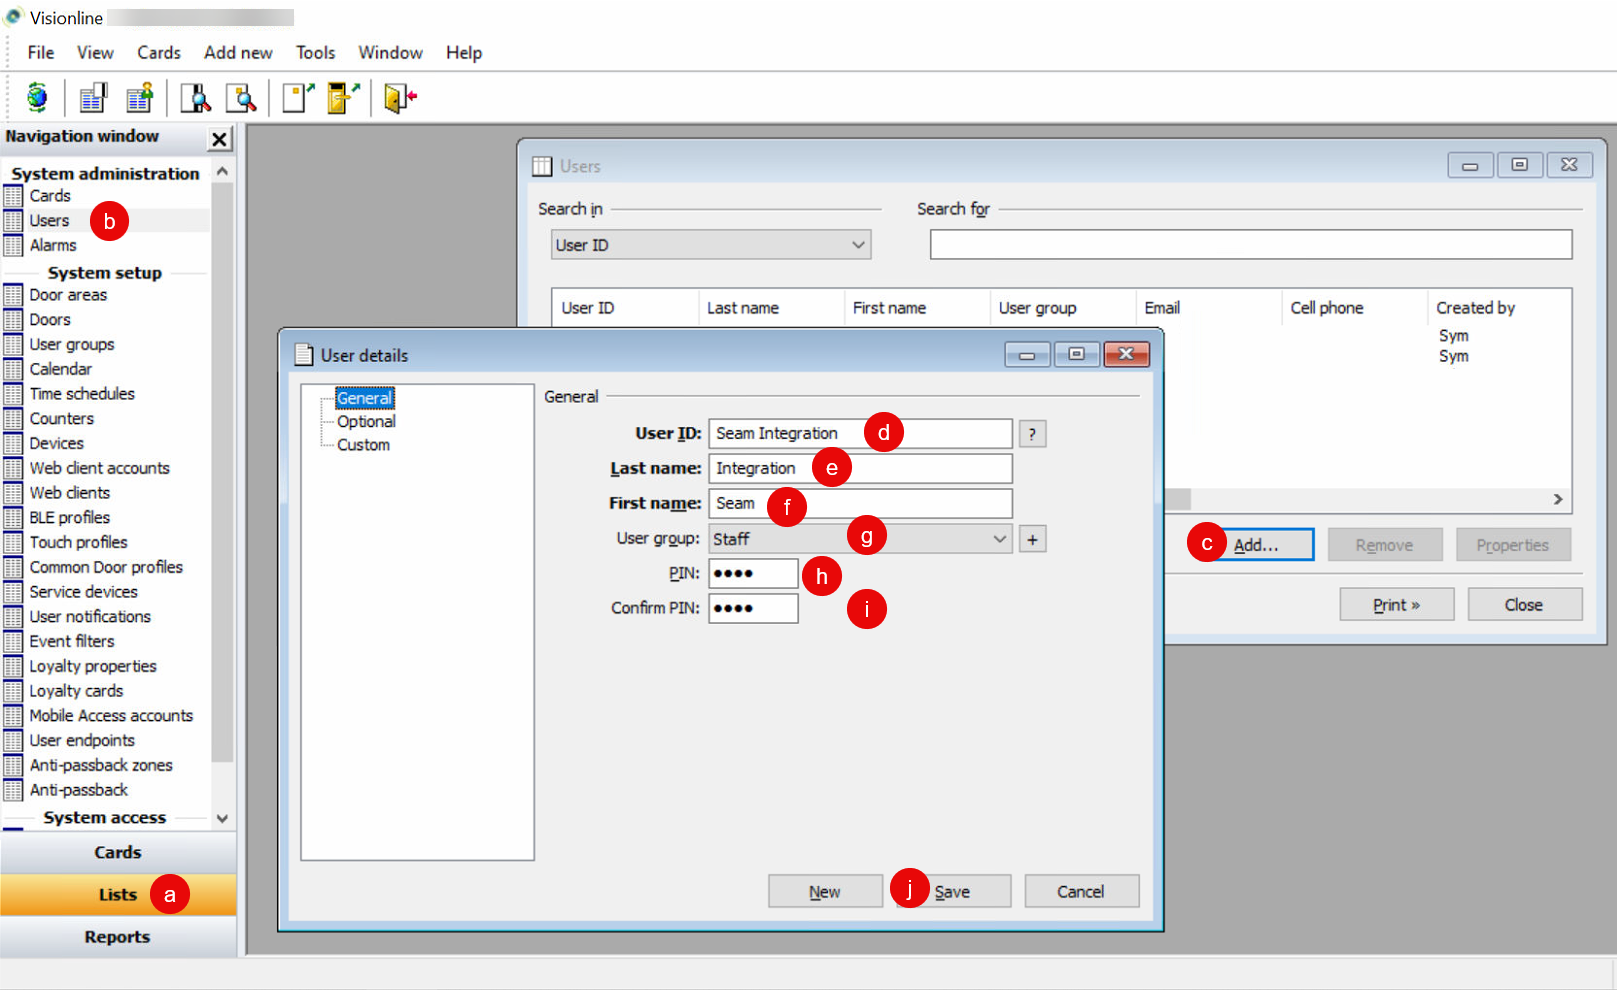Click the New button in User details
The height and width of the screenshot is (990, 1617).
(824, 891)
